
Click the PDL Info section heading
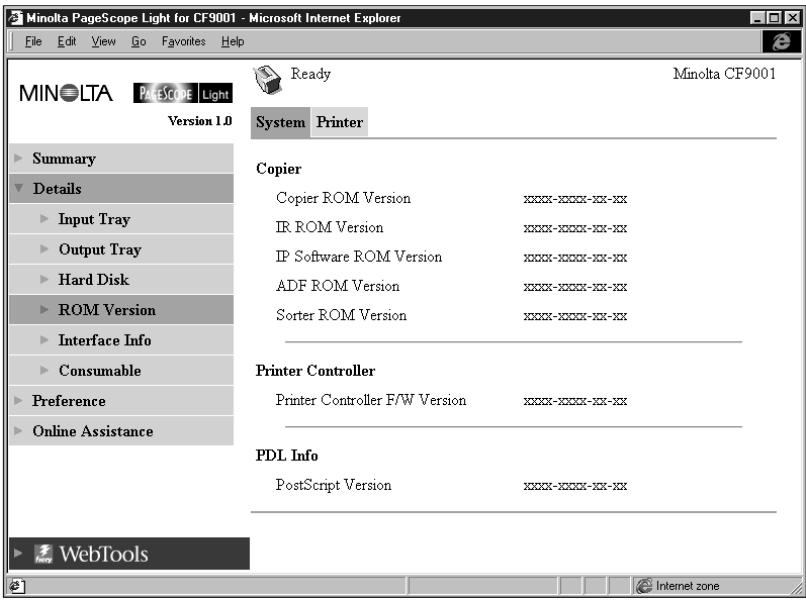(x=287, y=456)
